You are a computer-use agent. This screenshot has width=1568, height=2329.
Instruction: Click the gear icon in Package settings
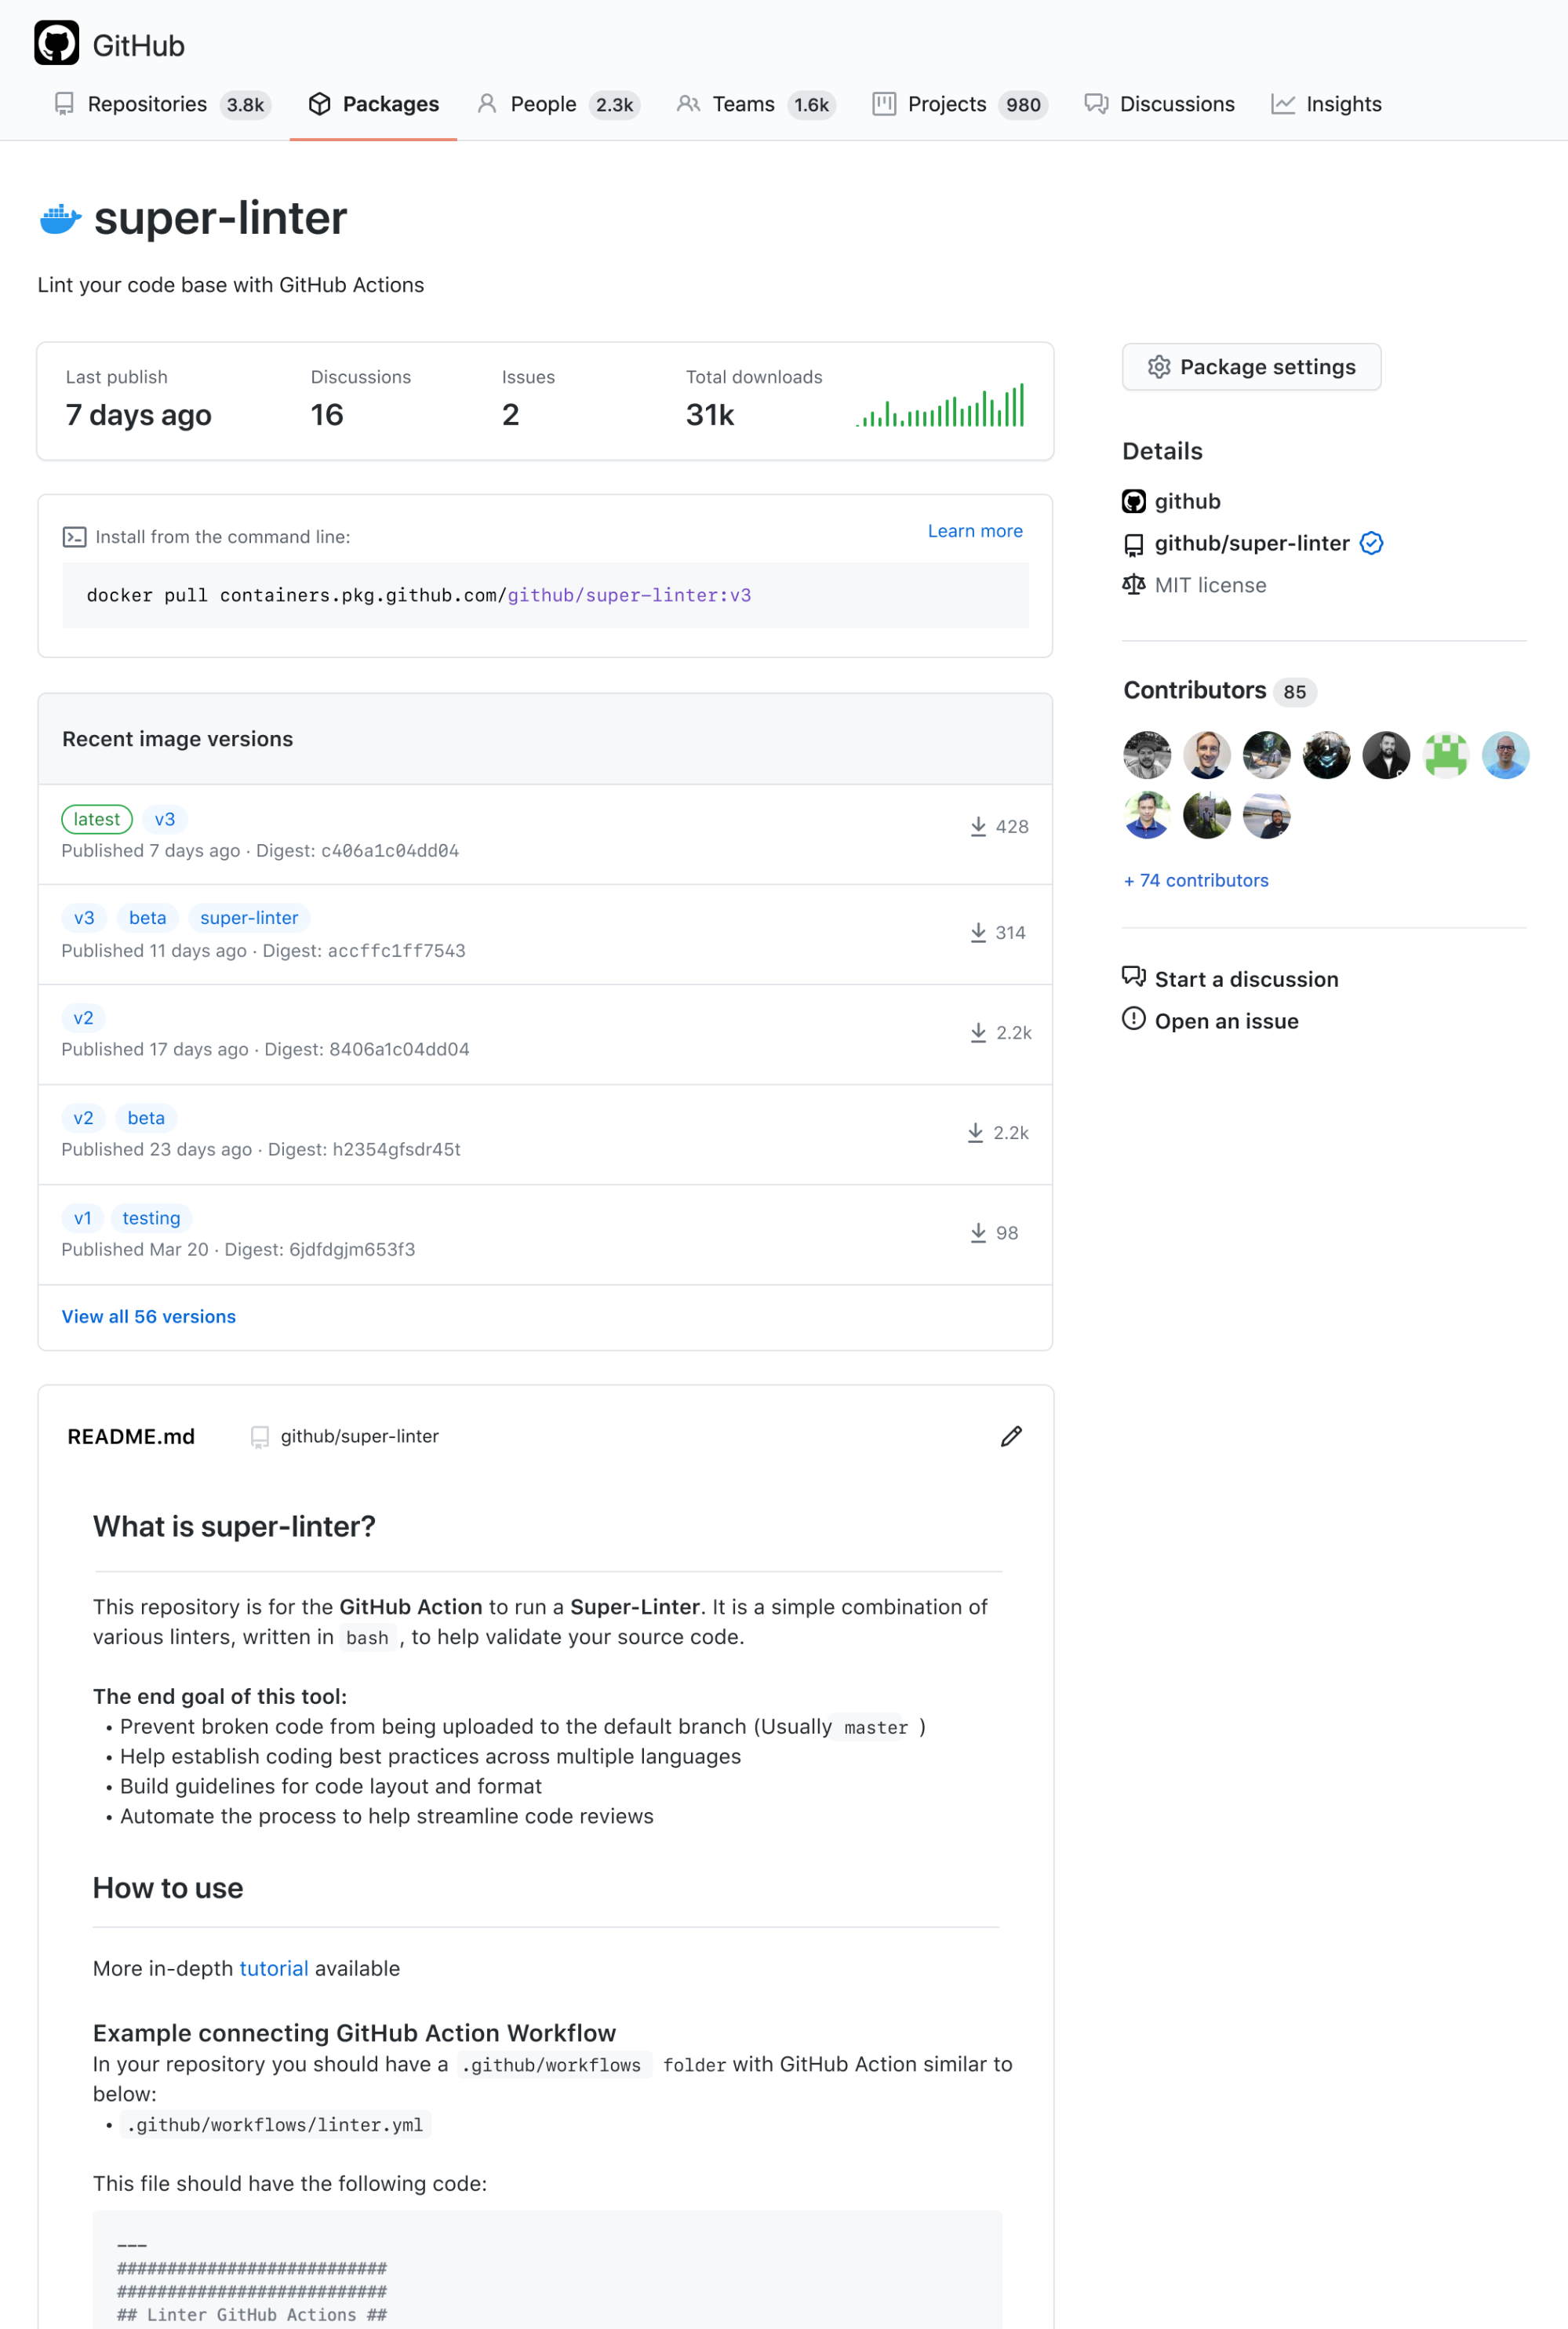tap(1159, 367)
